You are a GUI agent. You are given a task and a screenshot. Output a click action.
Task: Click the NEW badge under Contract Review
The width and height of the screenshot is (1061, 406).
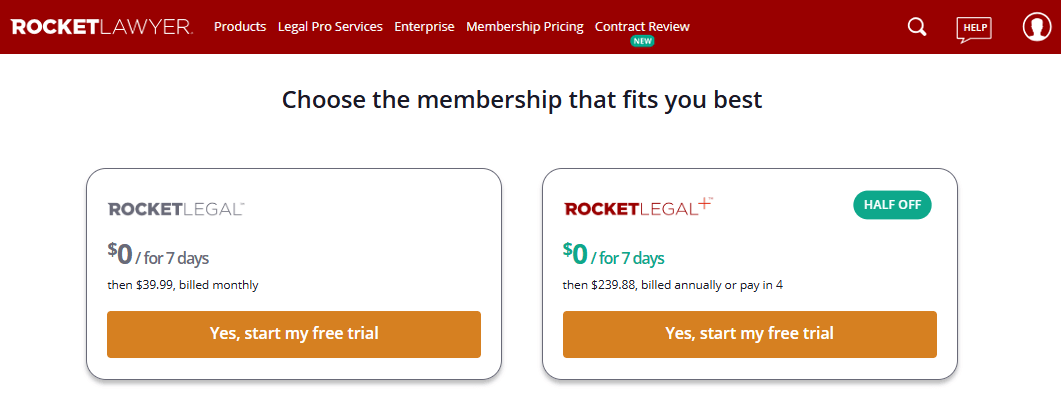point(642,42)
